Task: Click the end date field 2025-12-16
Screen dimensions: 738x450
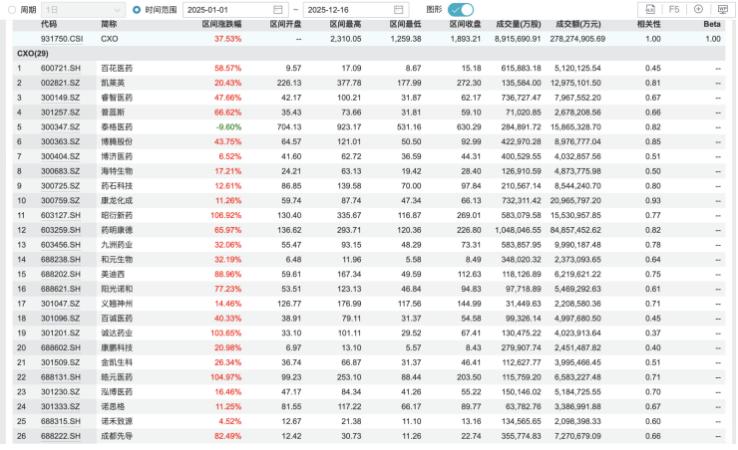Action: pyautogui.click(x=355, y=9)
